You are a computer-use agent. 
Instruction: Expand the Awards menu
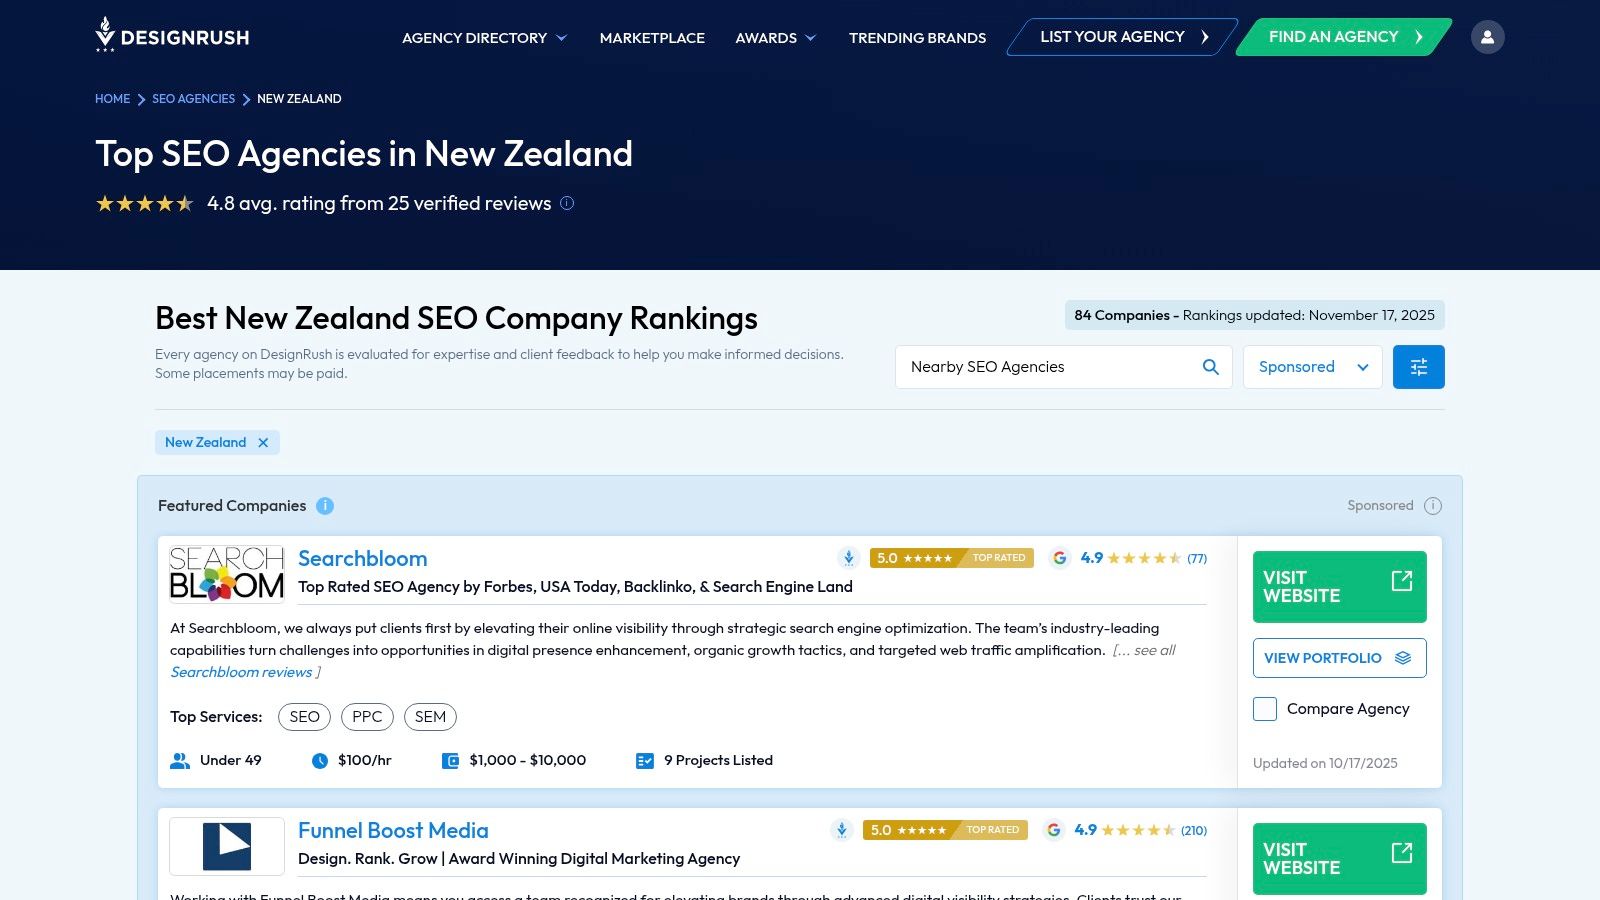click(x=775, y=38)
